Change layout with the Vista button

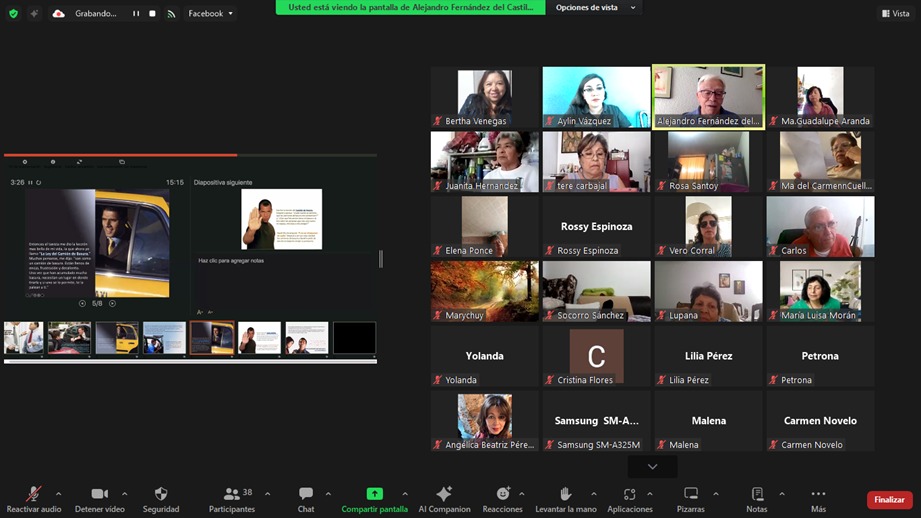pos(895,14)
